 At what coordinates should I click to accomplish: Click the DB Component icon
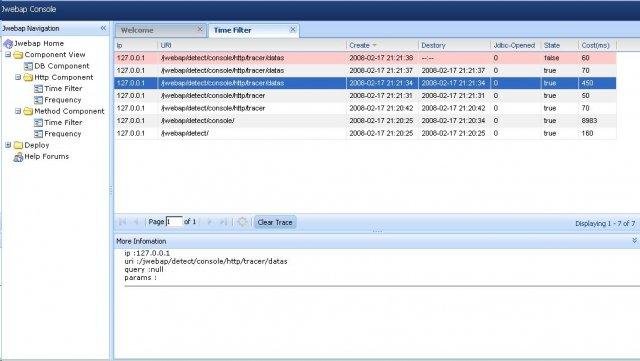tap(28, 66)
